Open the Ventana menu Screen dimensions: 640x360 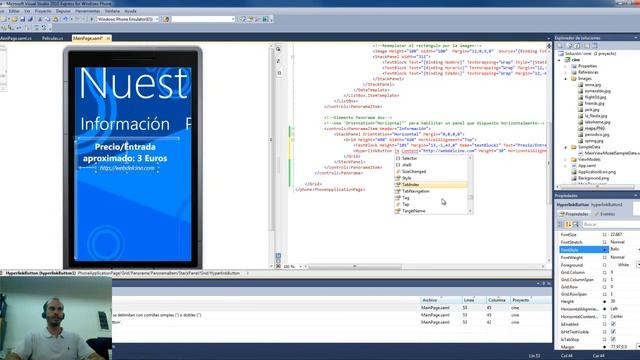pos(112,11)
